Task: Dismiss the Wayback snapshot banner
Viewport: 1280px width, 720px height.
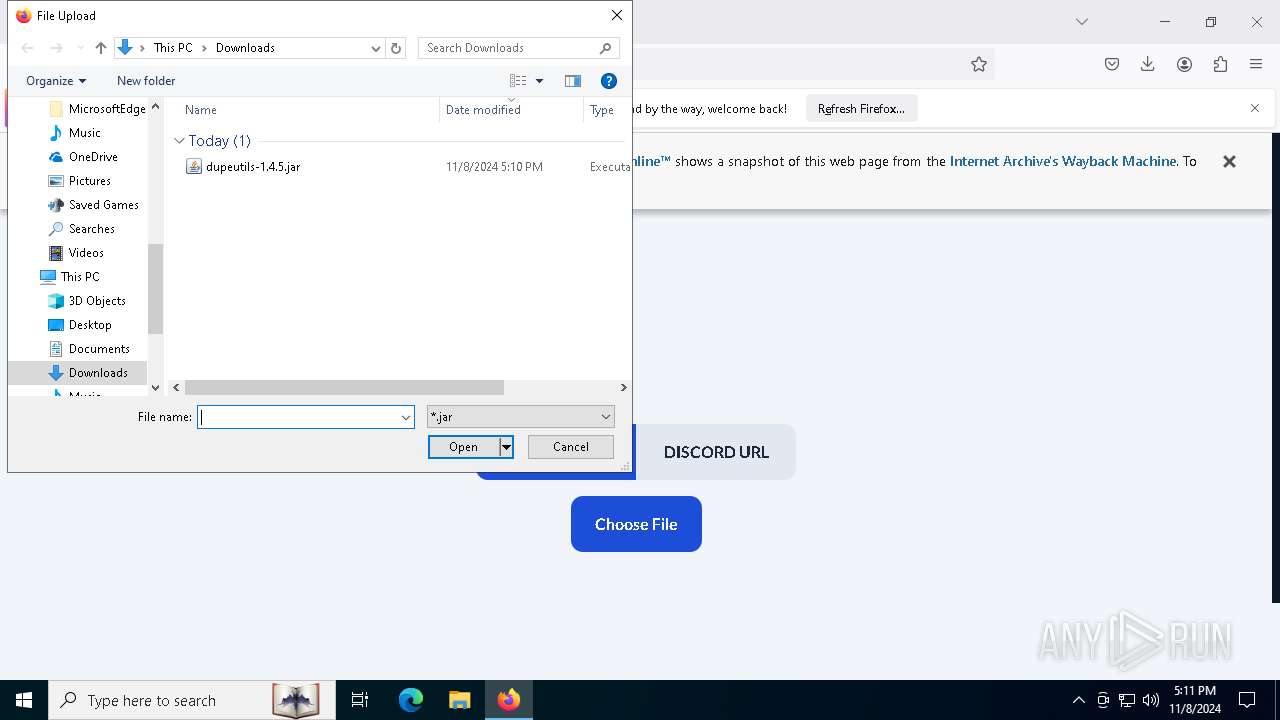Action: point(1229,161)
